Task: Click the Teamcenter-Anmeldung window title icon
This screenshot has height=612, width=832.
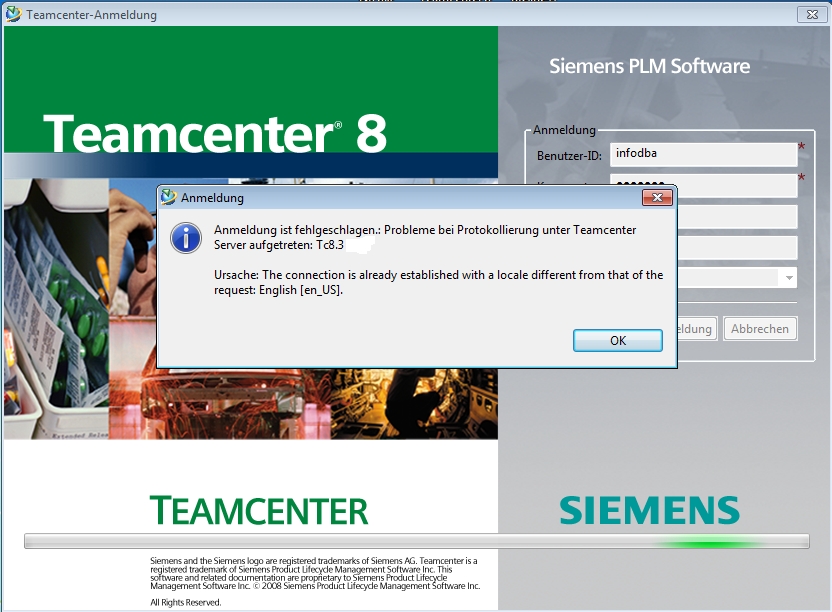Action: [14, 14]
